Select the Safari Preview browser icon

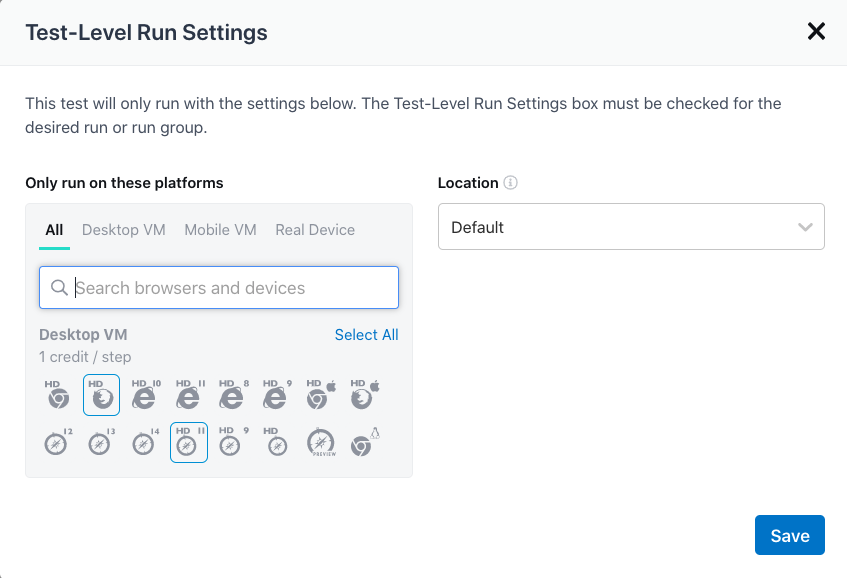[x=321, y=442]
